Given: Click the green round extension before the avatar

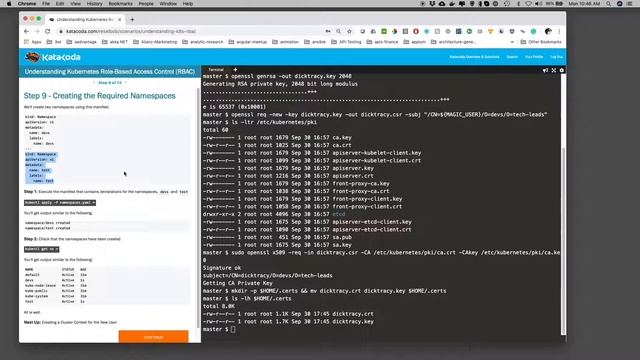Looking at the screenshot, I should point(533,31).
